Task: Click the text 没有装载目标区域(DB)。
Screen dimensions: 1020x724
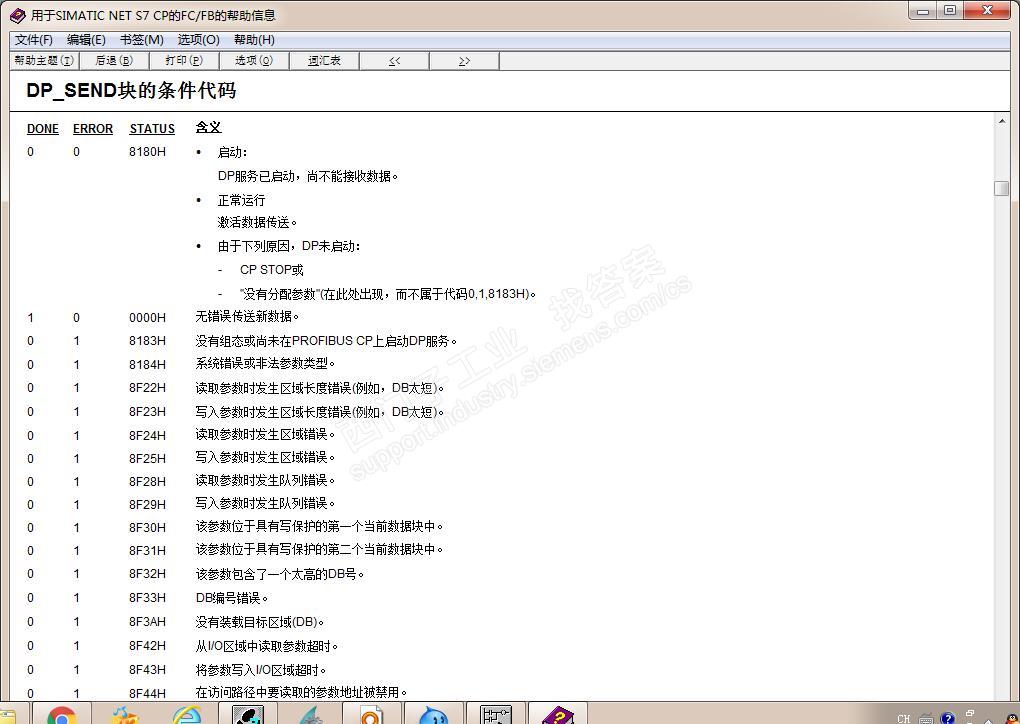Action: pos(260,622)
